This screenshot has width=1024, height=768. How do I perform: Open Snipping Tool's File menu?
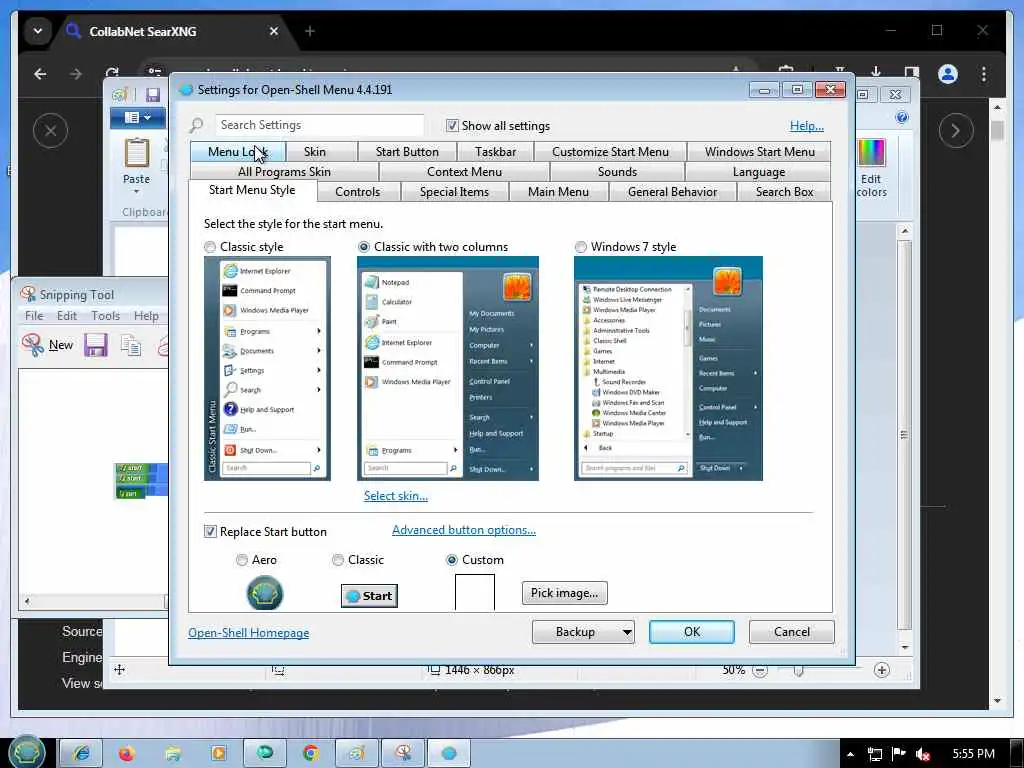pyautogui.click(x=34, y=315)
